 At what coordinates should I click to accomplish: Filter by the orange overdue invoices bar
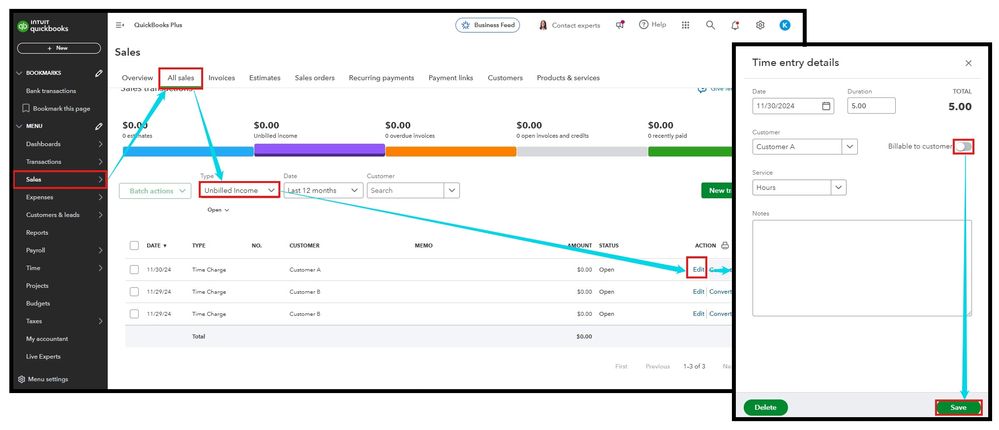450,152
